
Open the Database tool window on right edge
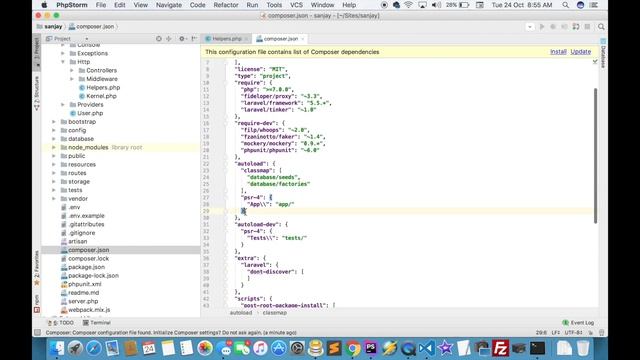603,53
